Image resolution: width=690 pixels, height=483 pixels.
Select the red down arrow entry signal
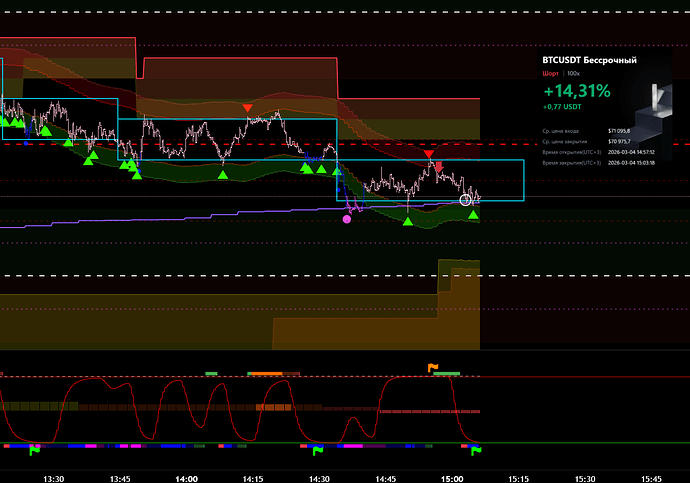tap(438, 165)
